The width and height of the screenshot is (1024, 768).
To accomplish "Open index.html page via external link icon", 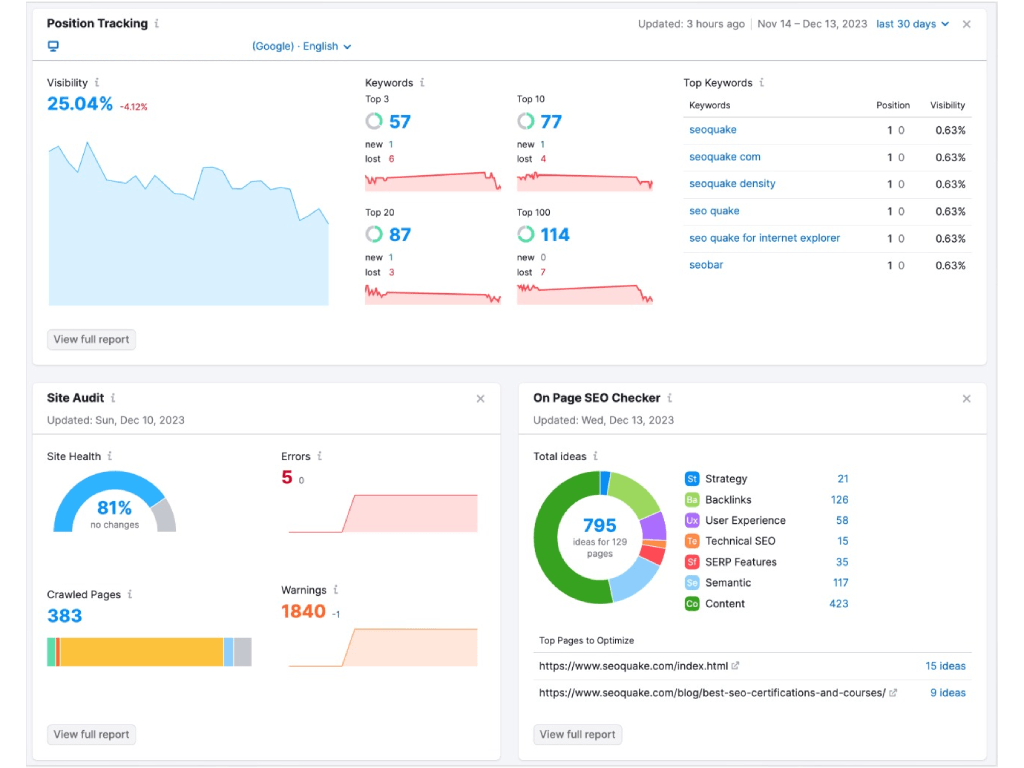I will [x=735, y=665].
